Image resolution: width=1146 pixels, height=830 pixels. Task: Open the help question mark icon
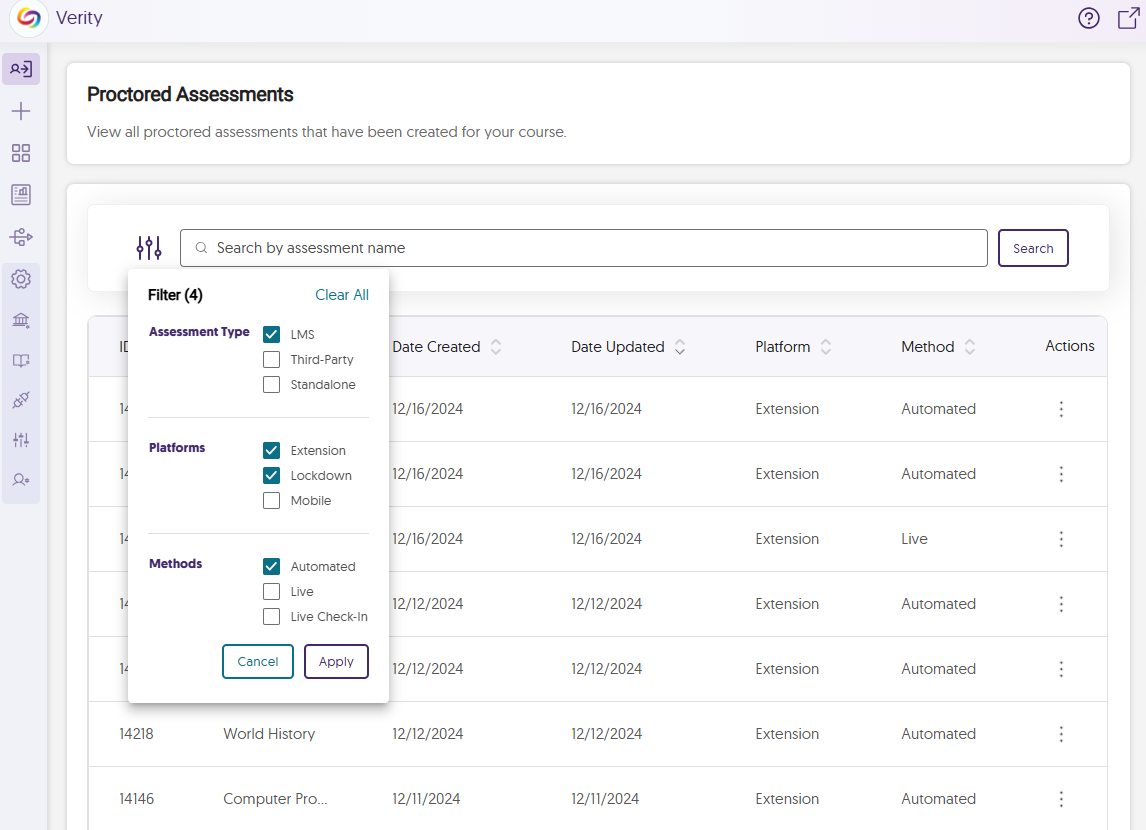1089,18
